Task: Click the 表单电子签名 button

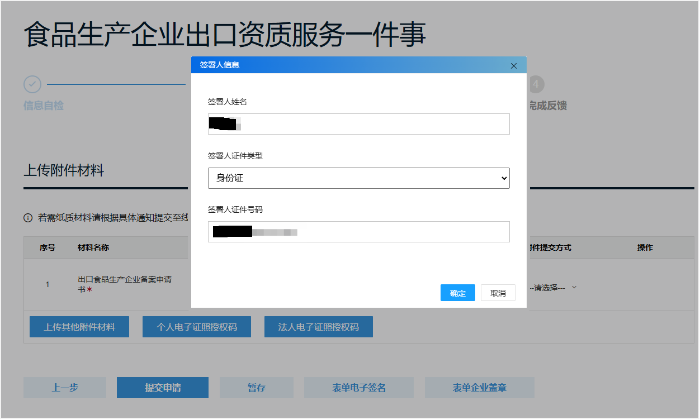Action: (358, 387)
